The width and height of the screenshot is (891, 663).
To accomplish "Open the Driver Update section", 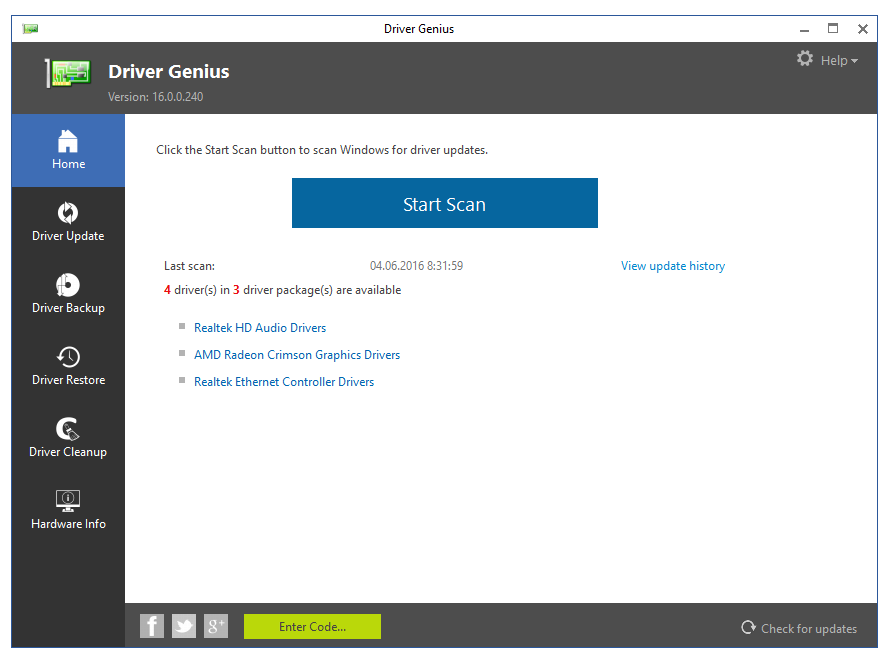I will (68, 222).
